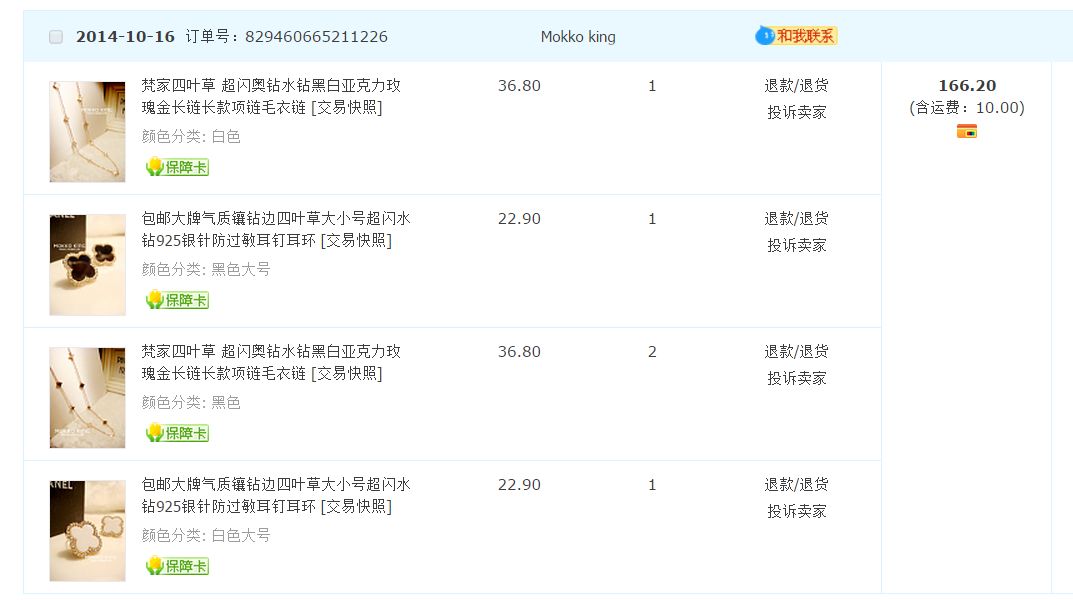This screenshot has width=1073, height=600.
Task: Click 保障卡 badge for the white necklace item
Action: pyautogui.click(x=177, y=167)
